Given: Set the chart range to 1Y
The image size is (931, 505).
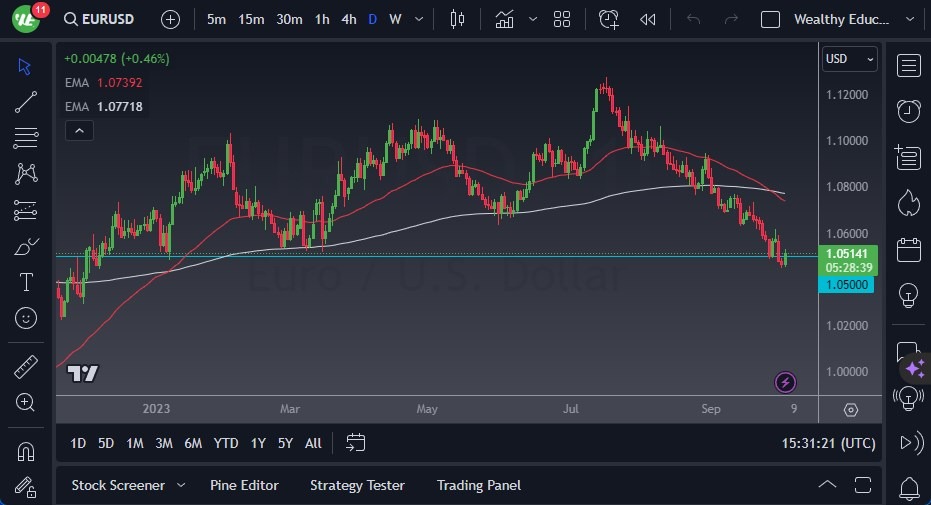Looking at the screenshot, I should pyautogui.click(x=258, y=443).
